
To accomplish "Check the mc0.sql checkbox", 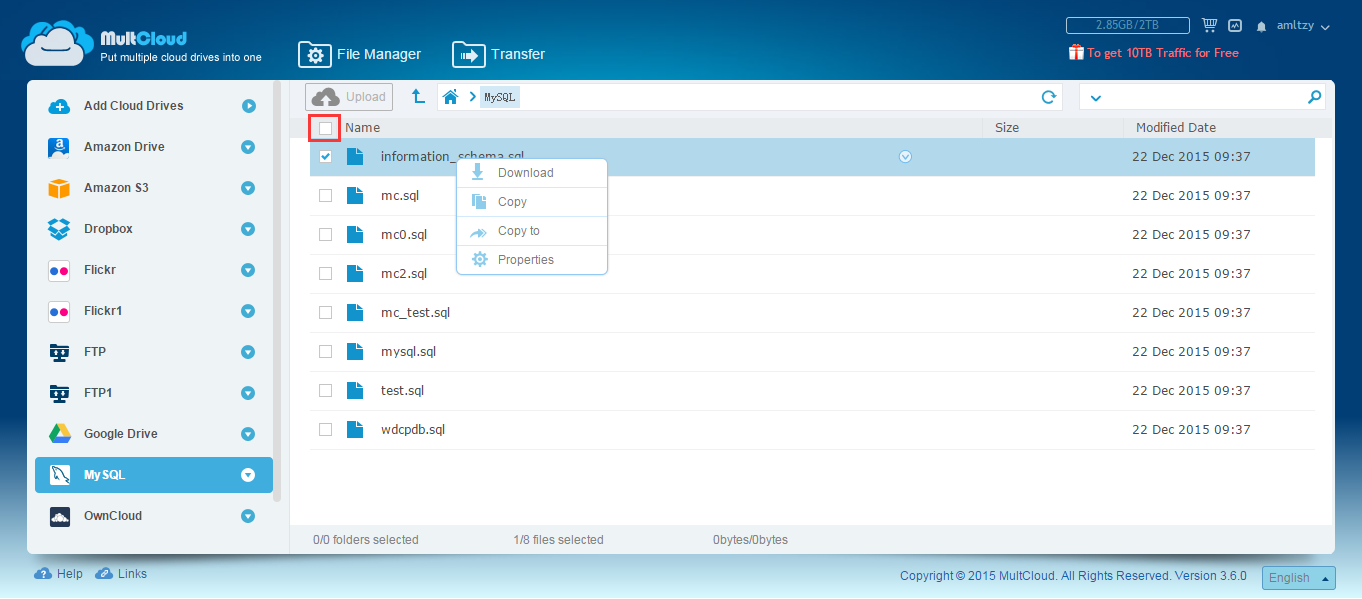I will point(325,235).
